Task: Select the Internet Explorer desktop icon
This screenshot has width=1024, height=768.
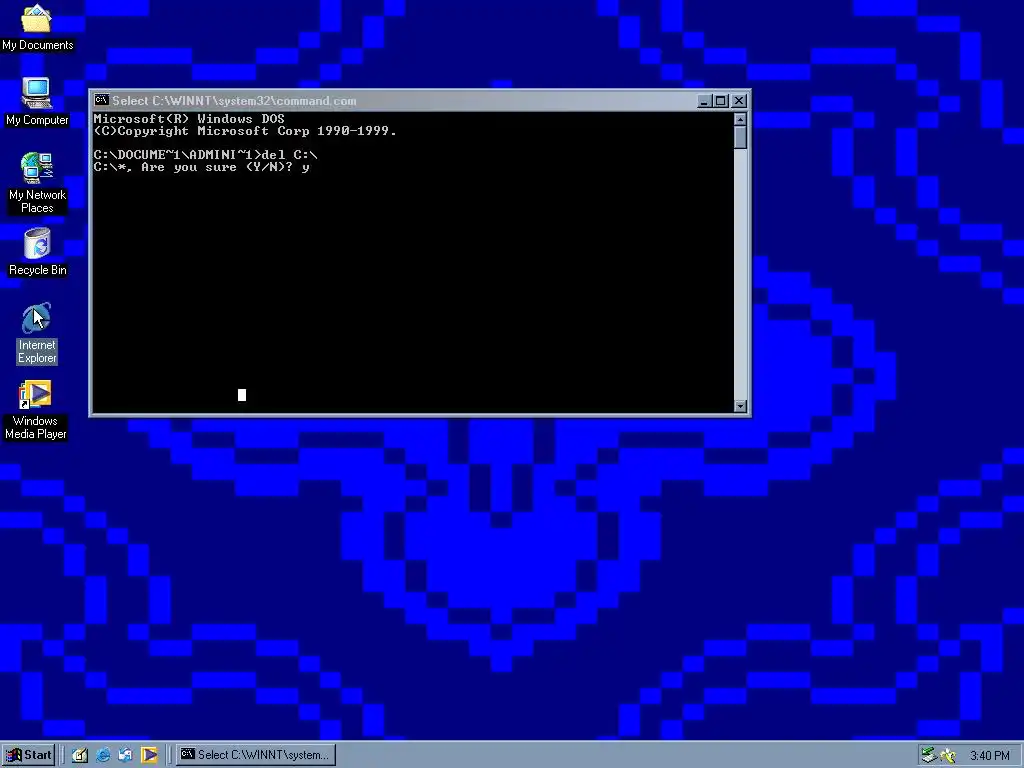Action: [x=37, y=333]
